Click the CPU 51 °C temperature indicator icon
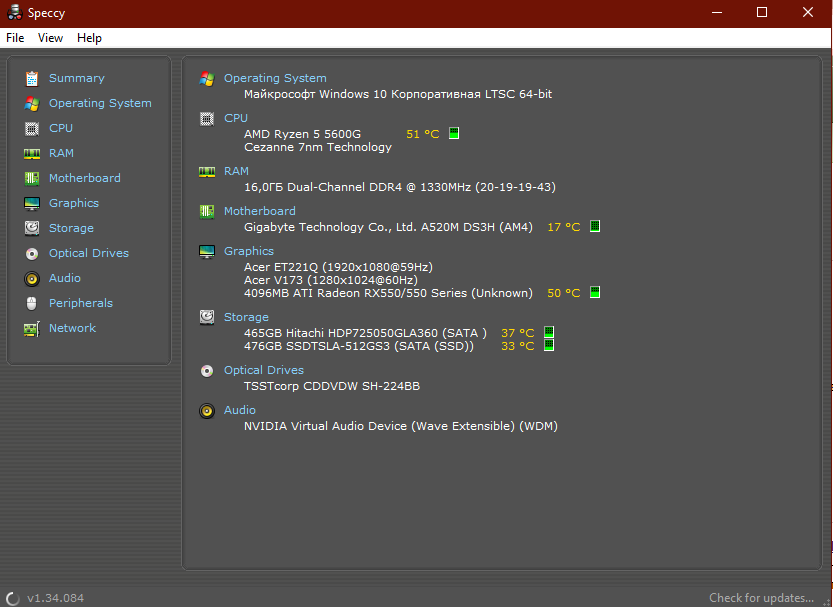 tap(454, 133)
